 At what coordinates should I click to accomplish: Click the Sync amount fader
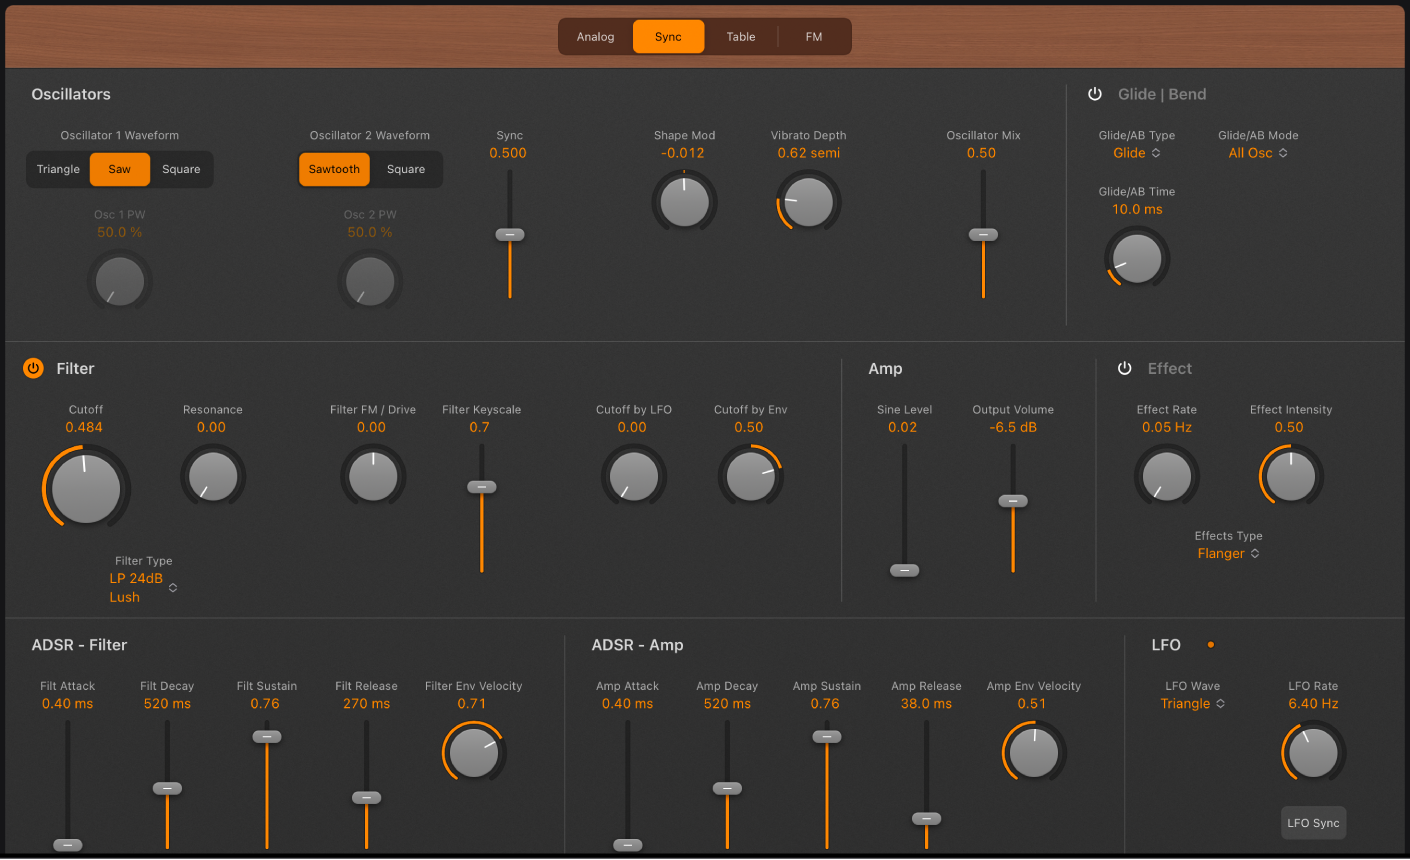(509, 234)
